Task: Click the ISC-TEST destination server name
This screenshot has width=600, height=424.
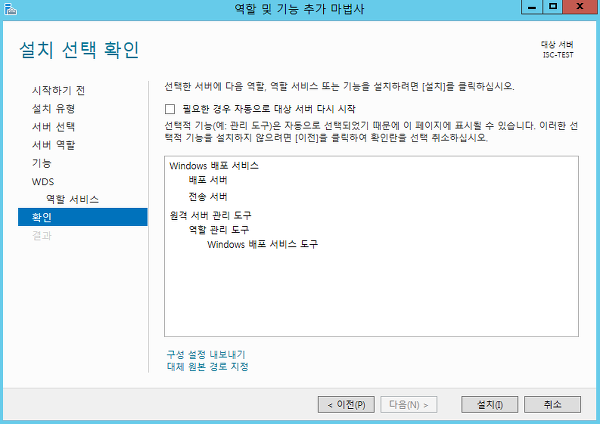Action: point(558,55)
